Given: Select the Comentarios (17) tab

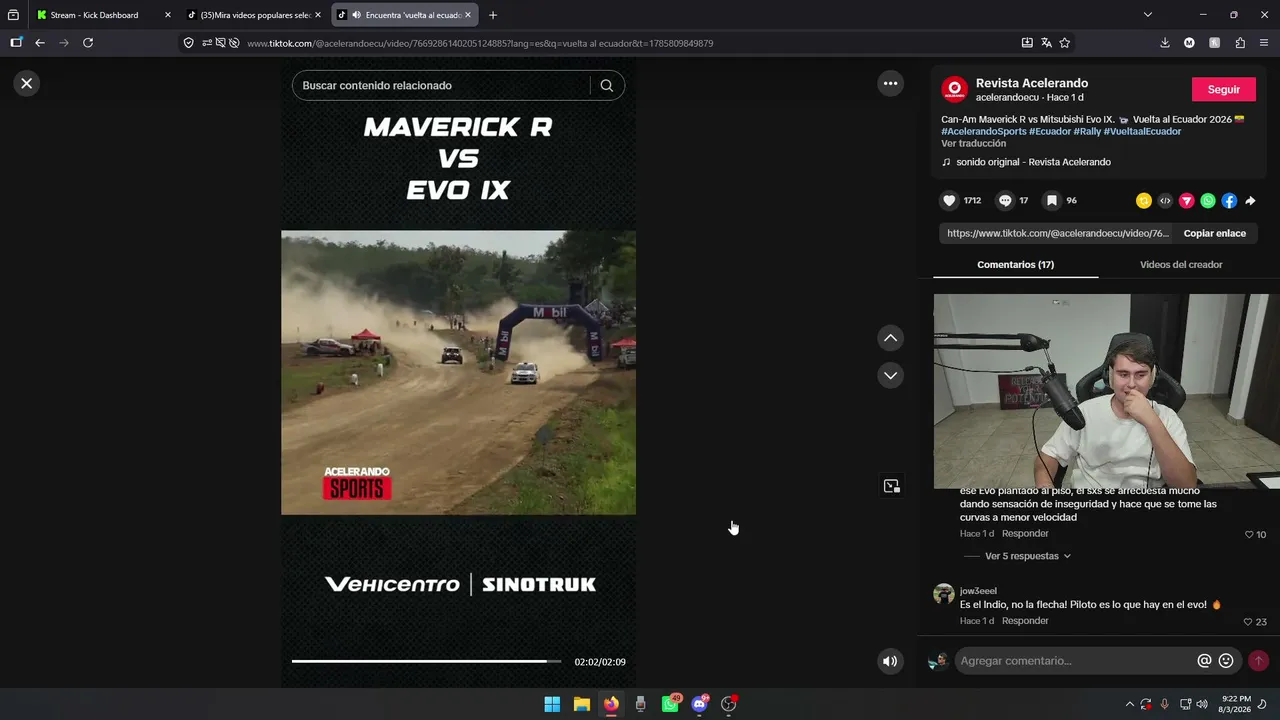Looking at the screenshot, I should 1015,265.
